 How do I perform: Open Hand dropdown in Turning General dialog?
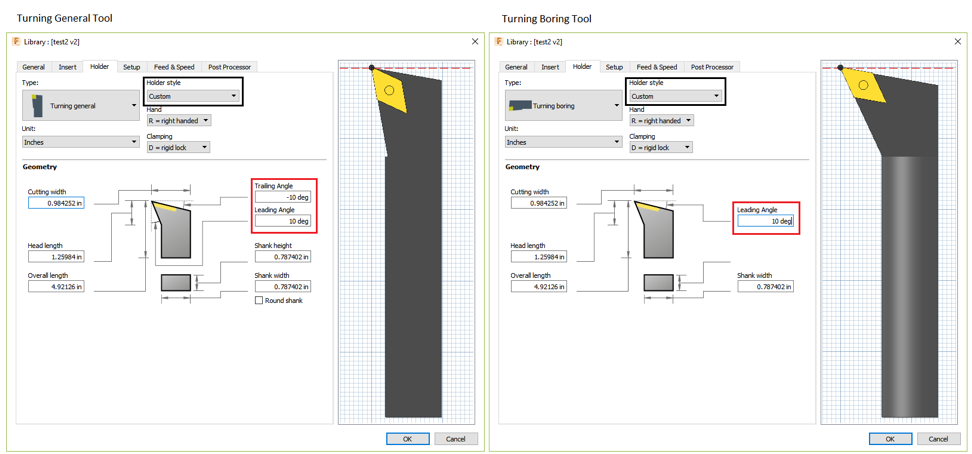tap(179, 121)
